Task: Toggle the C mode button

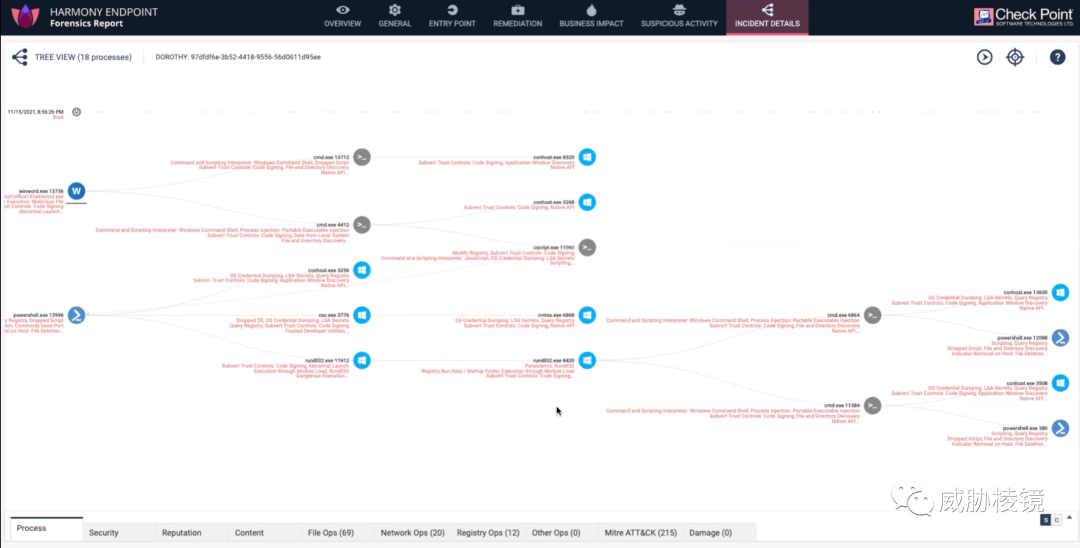Action: coord(1055,520)
